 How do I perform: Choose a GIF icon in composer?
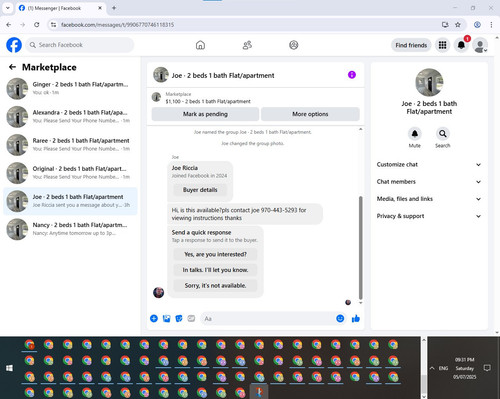tap(191, 318)
